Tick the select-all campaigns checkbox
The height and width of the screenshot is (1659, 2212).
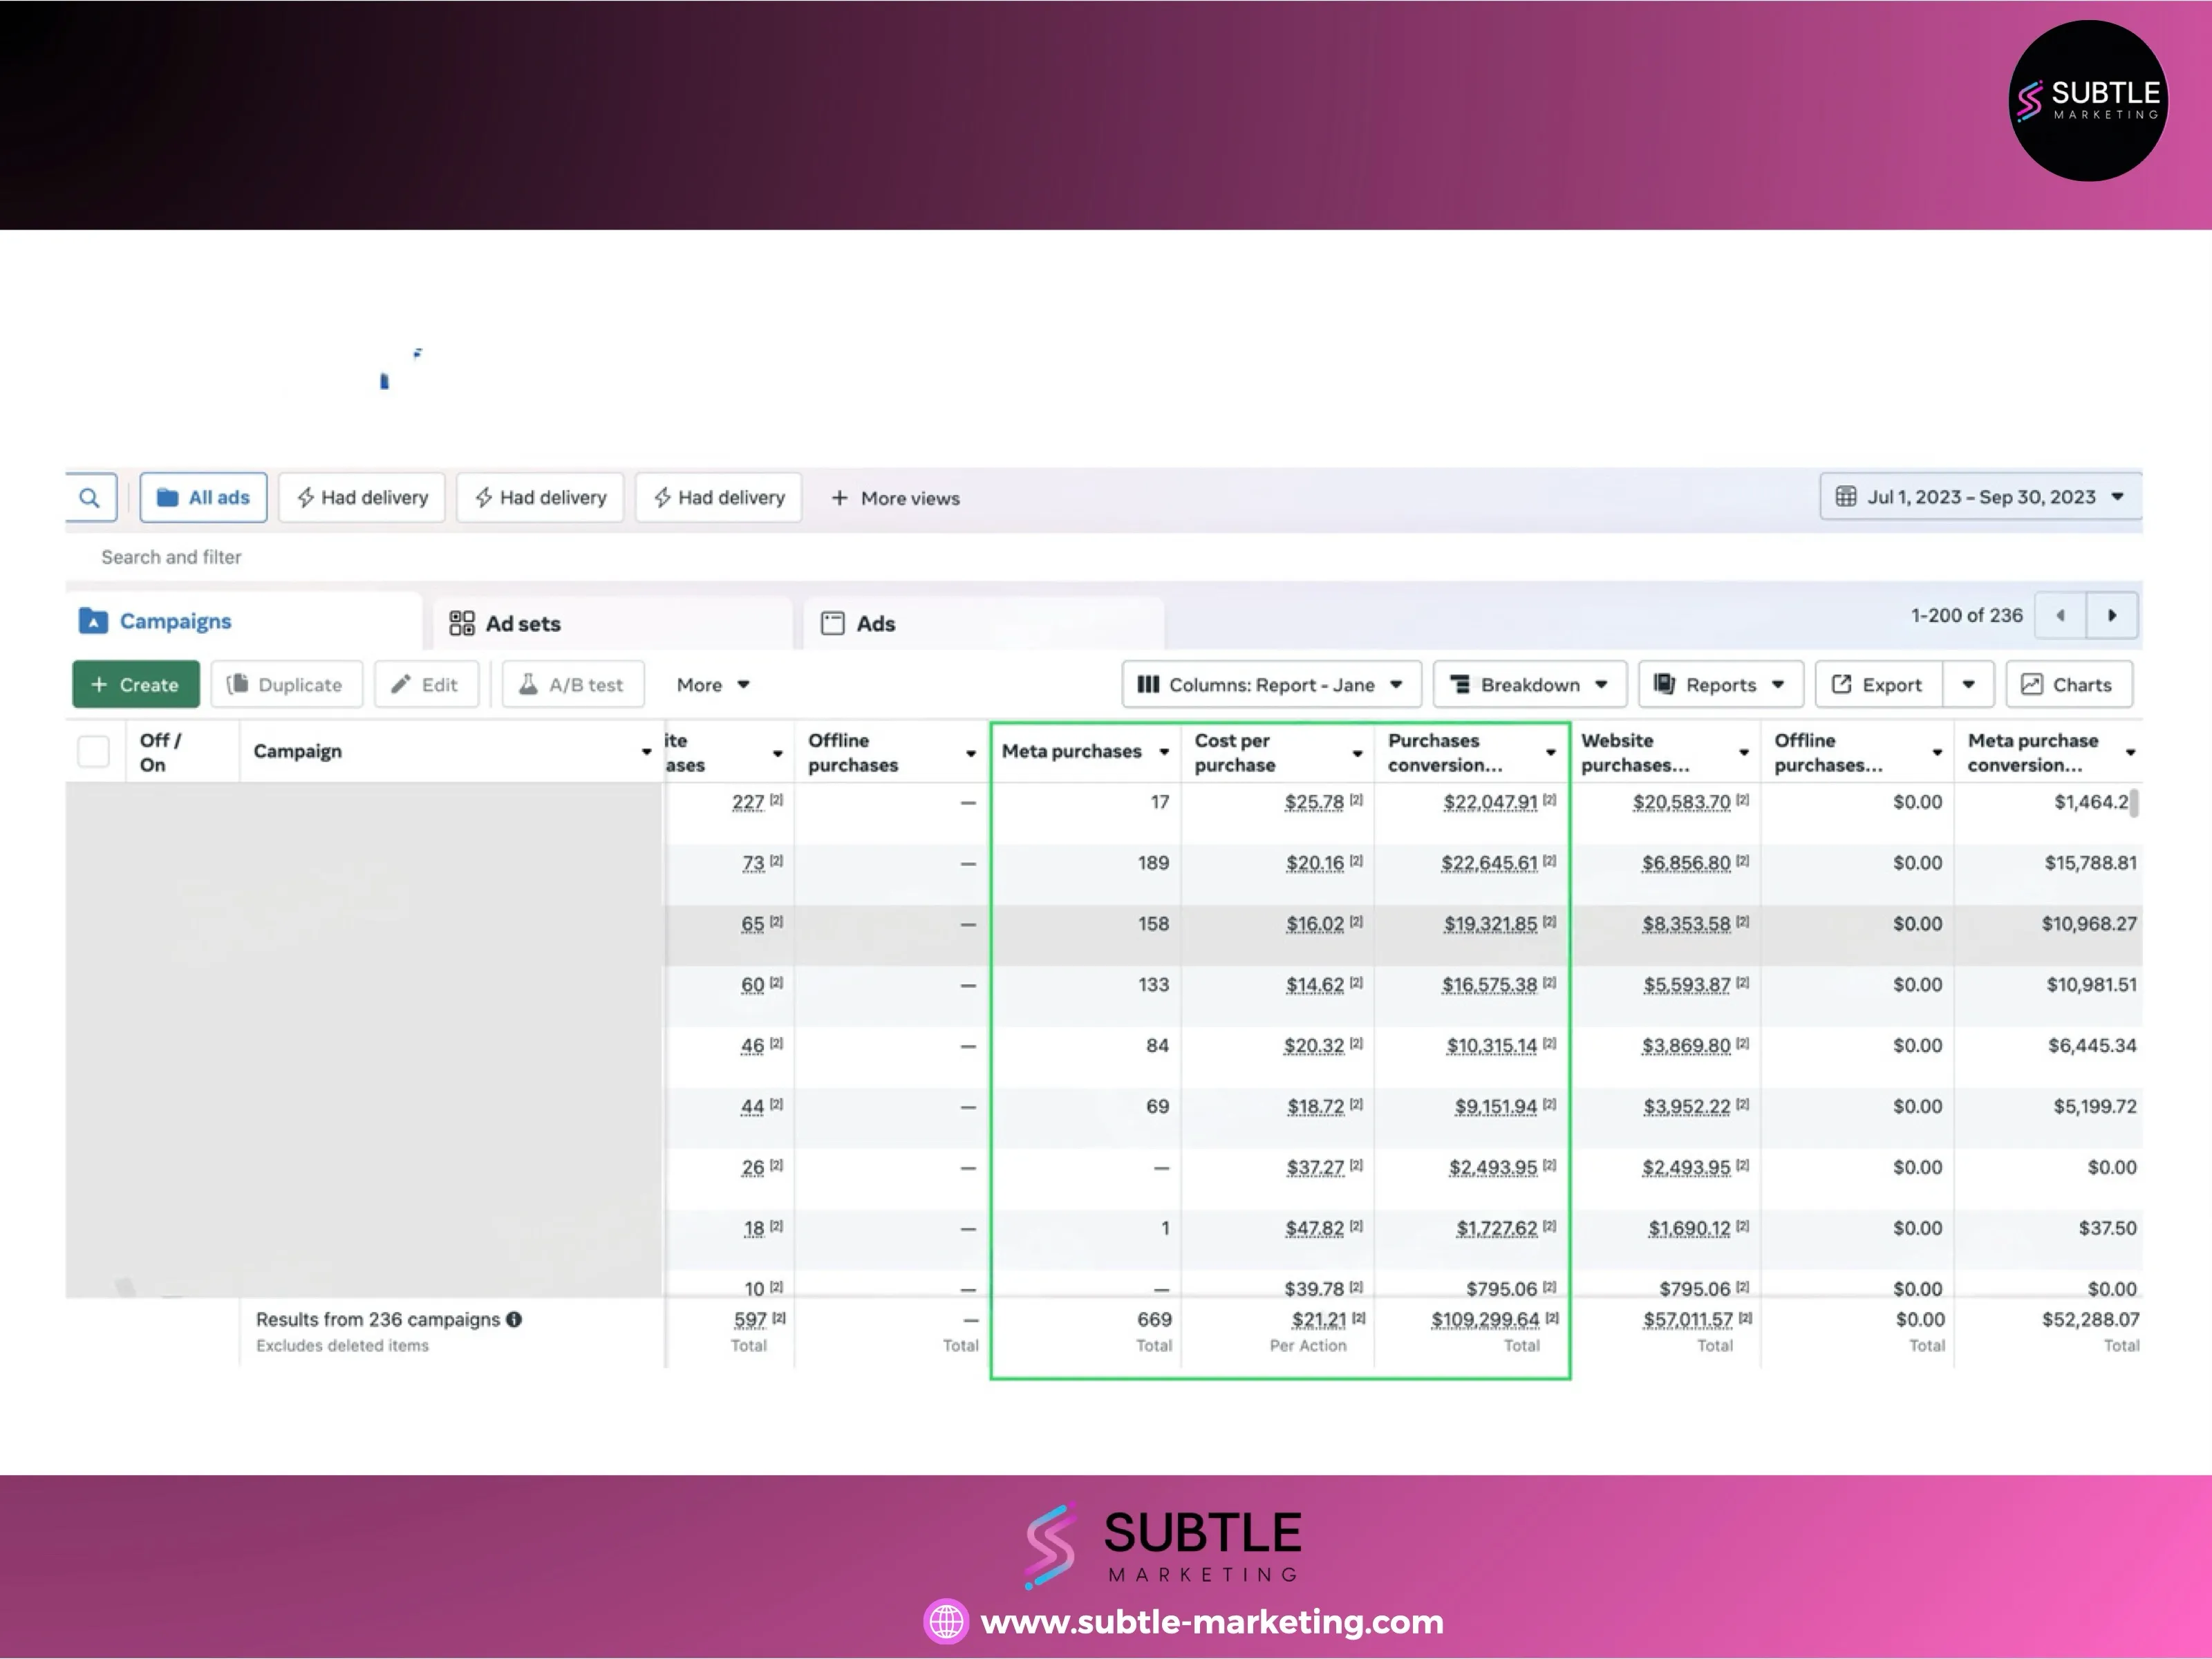point(94,751)
